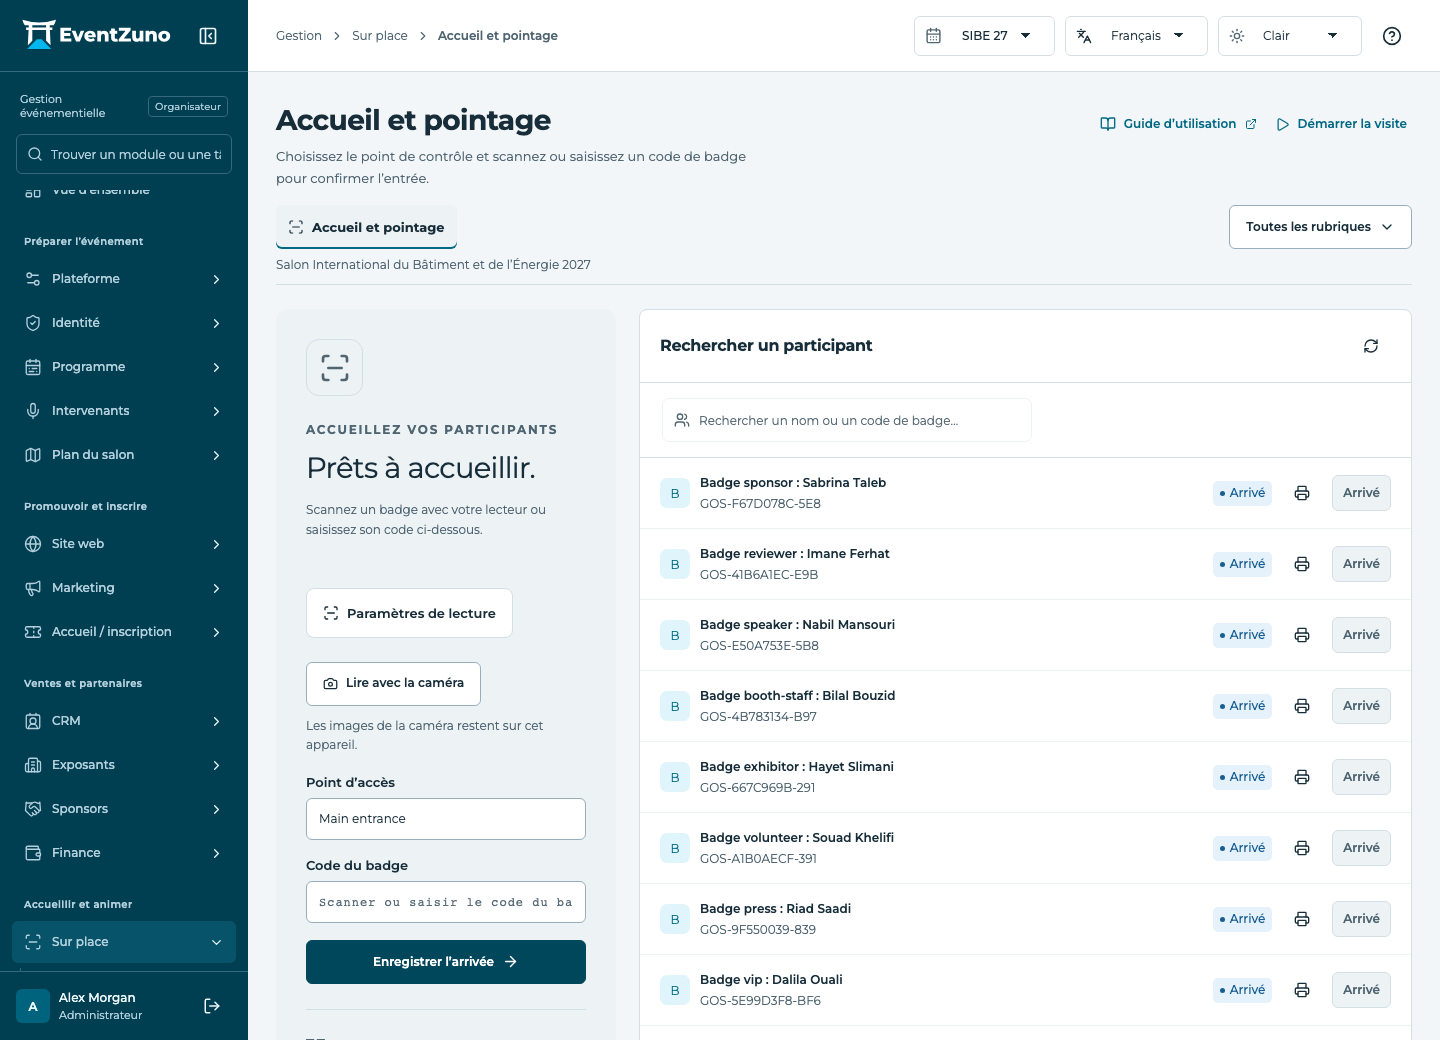
Task: Print badge for Hayet Slimani
Action: click(1302, 777)
